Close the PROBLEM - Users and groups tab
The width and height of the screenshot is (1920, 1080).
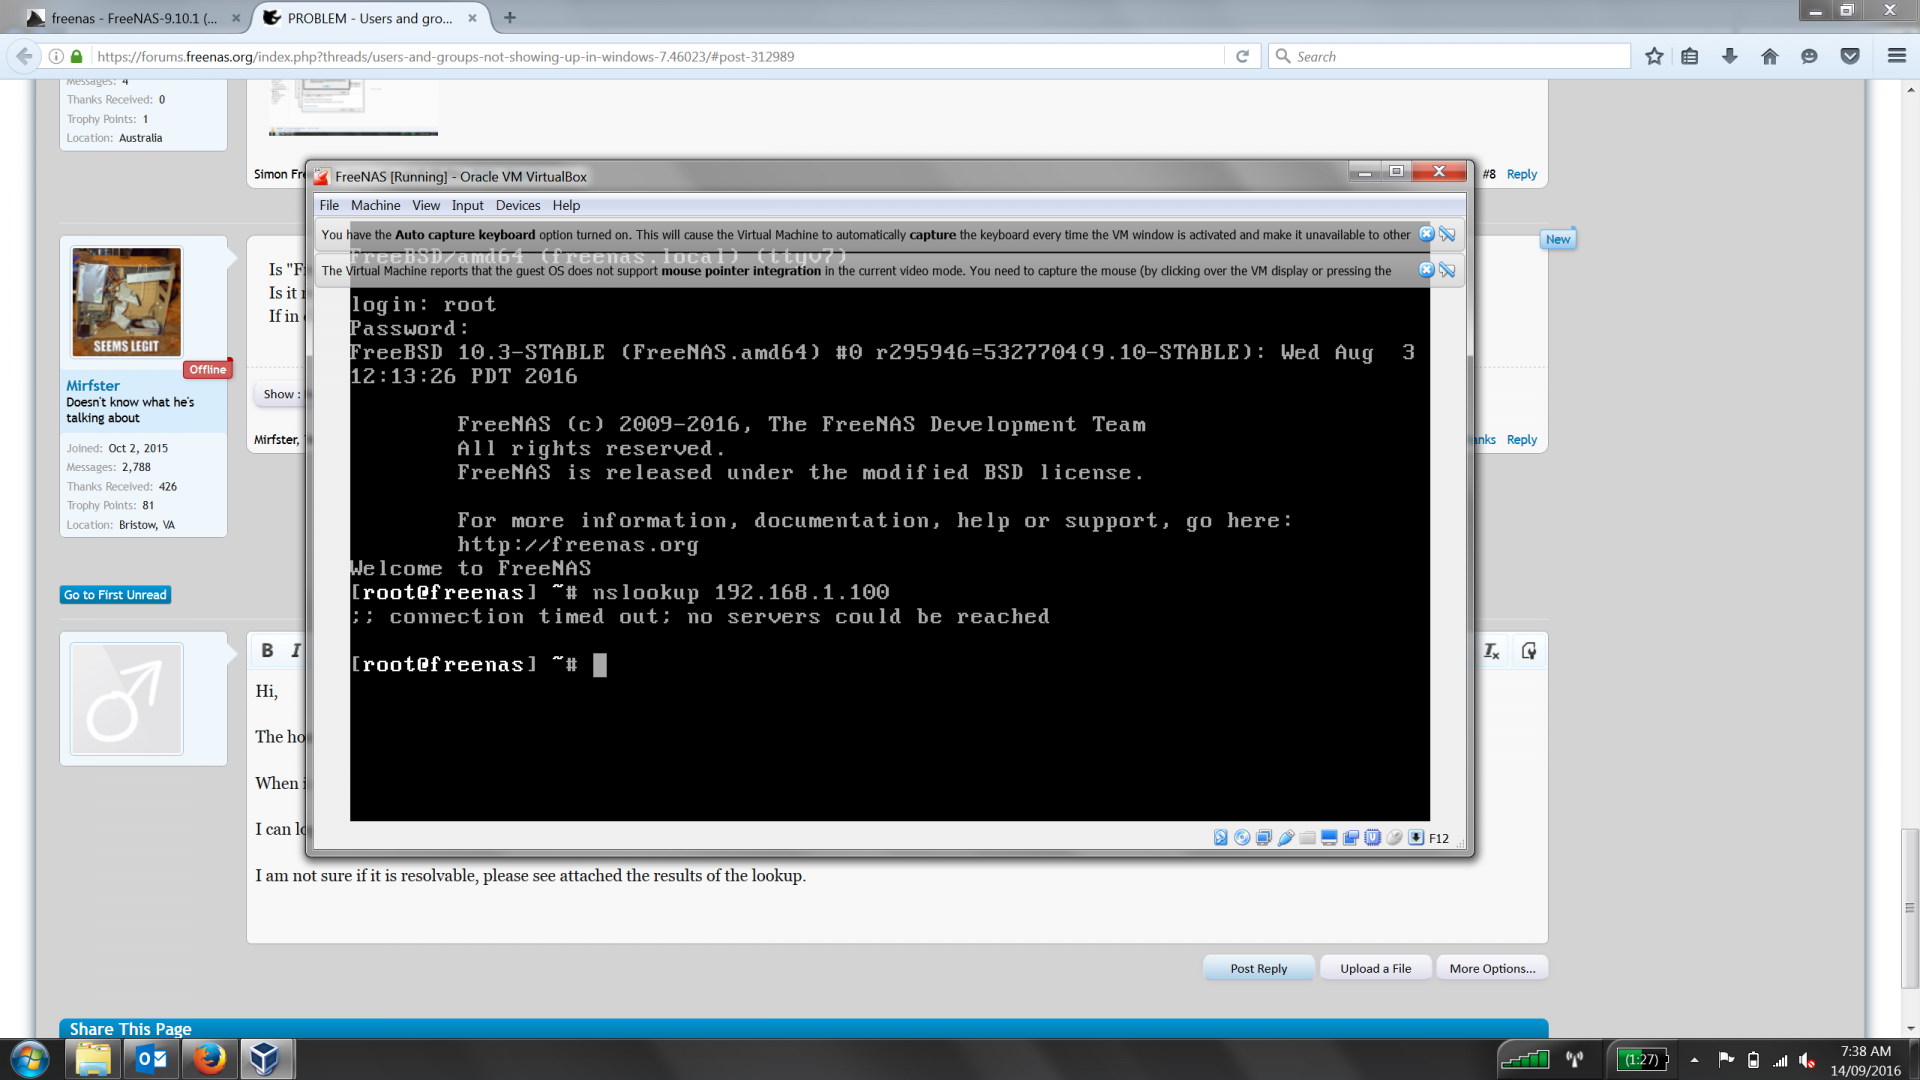pyautogui.click(x=472, y=18)
